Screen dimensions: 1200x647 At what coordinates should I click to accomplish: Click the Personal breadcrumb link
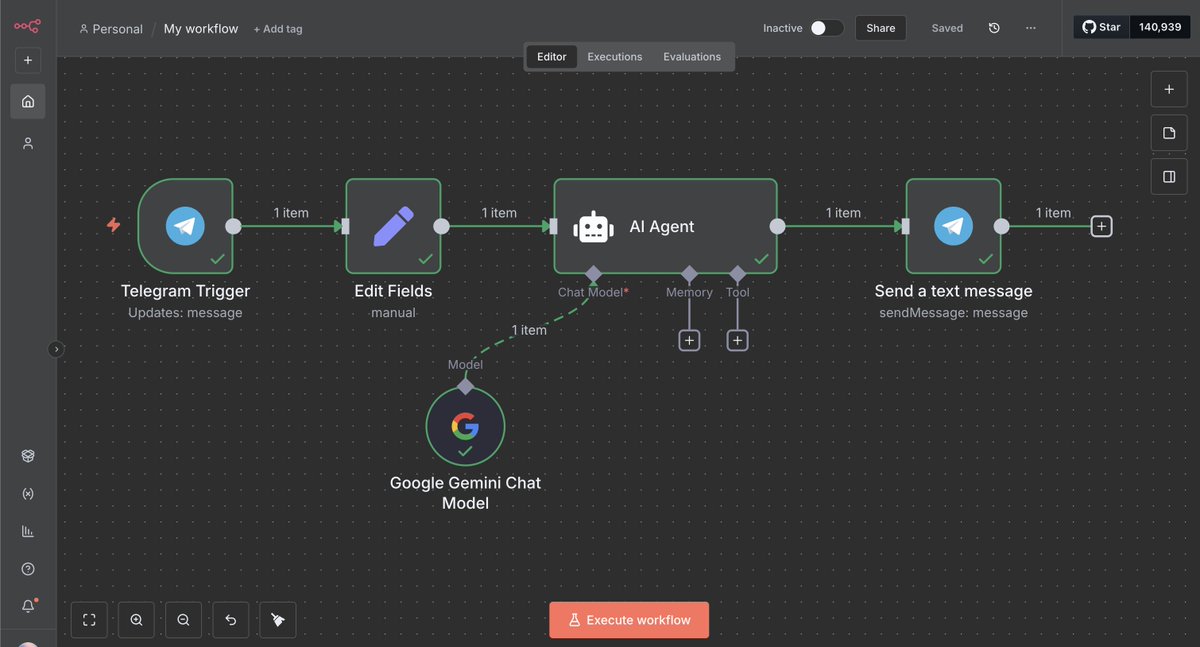coord(111,29)
